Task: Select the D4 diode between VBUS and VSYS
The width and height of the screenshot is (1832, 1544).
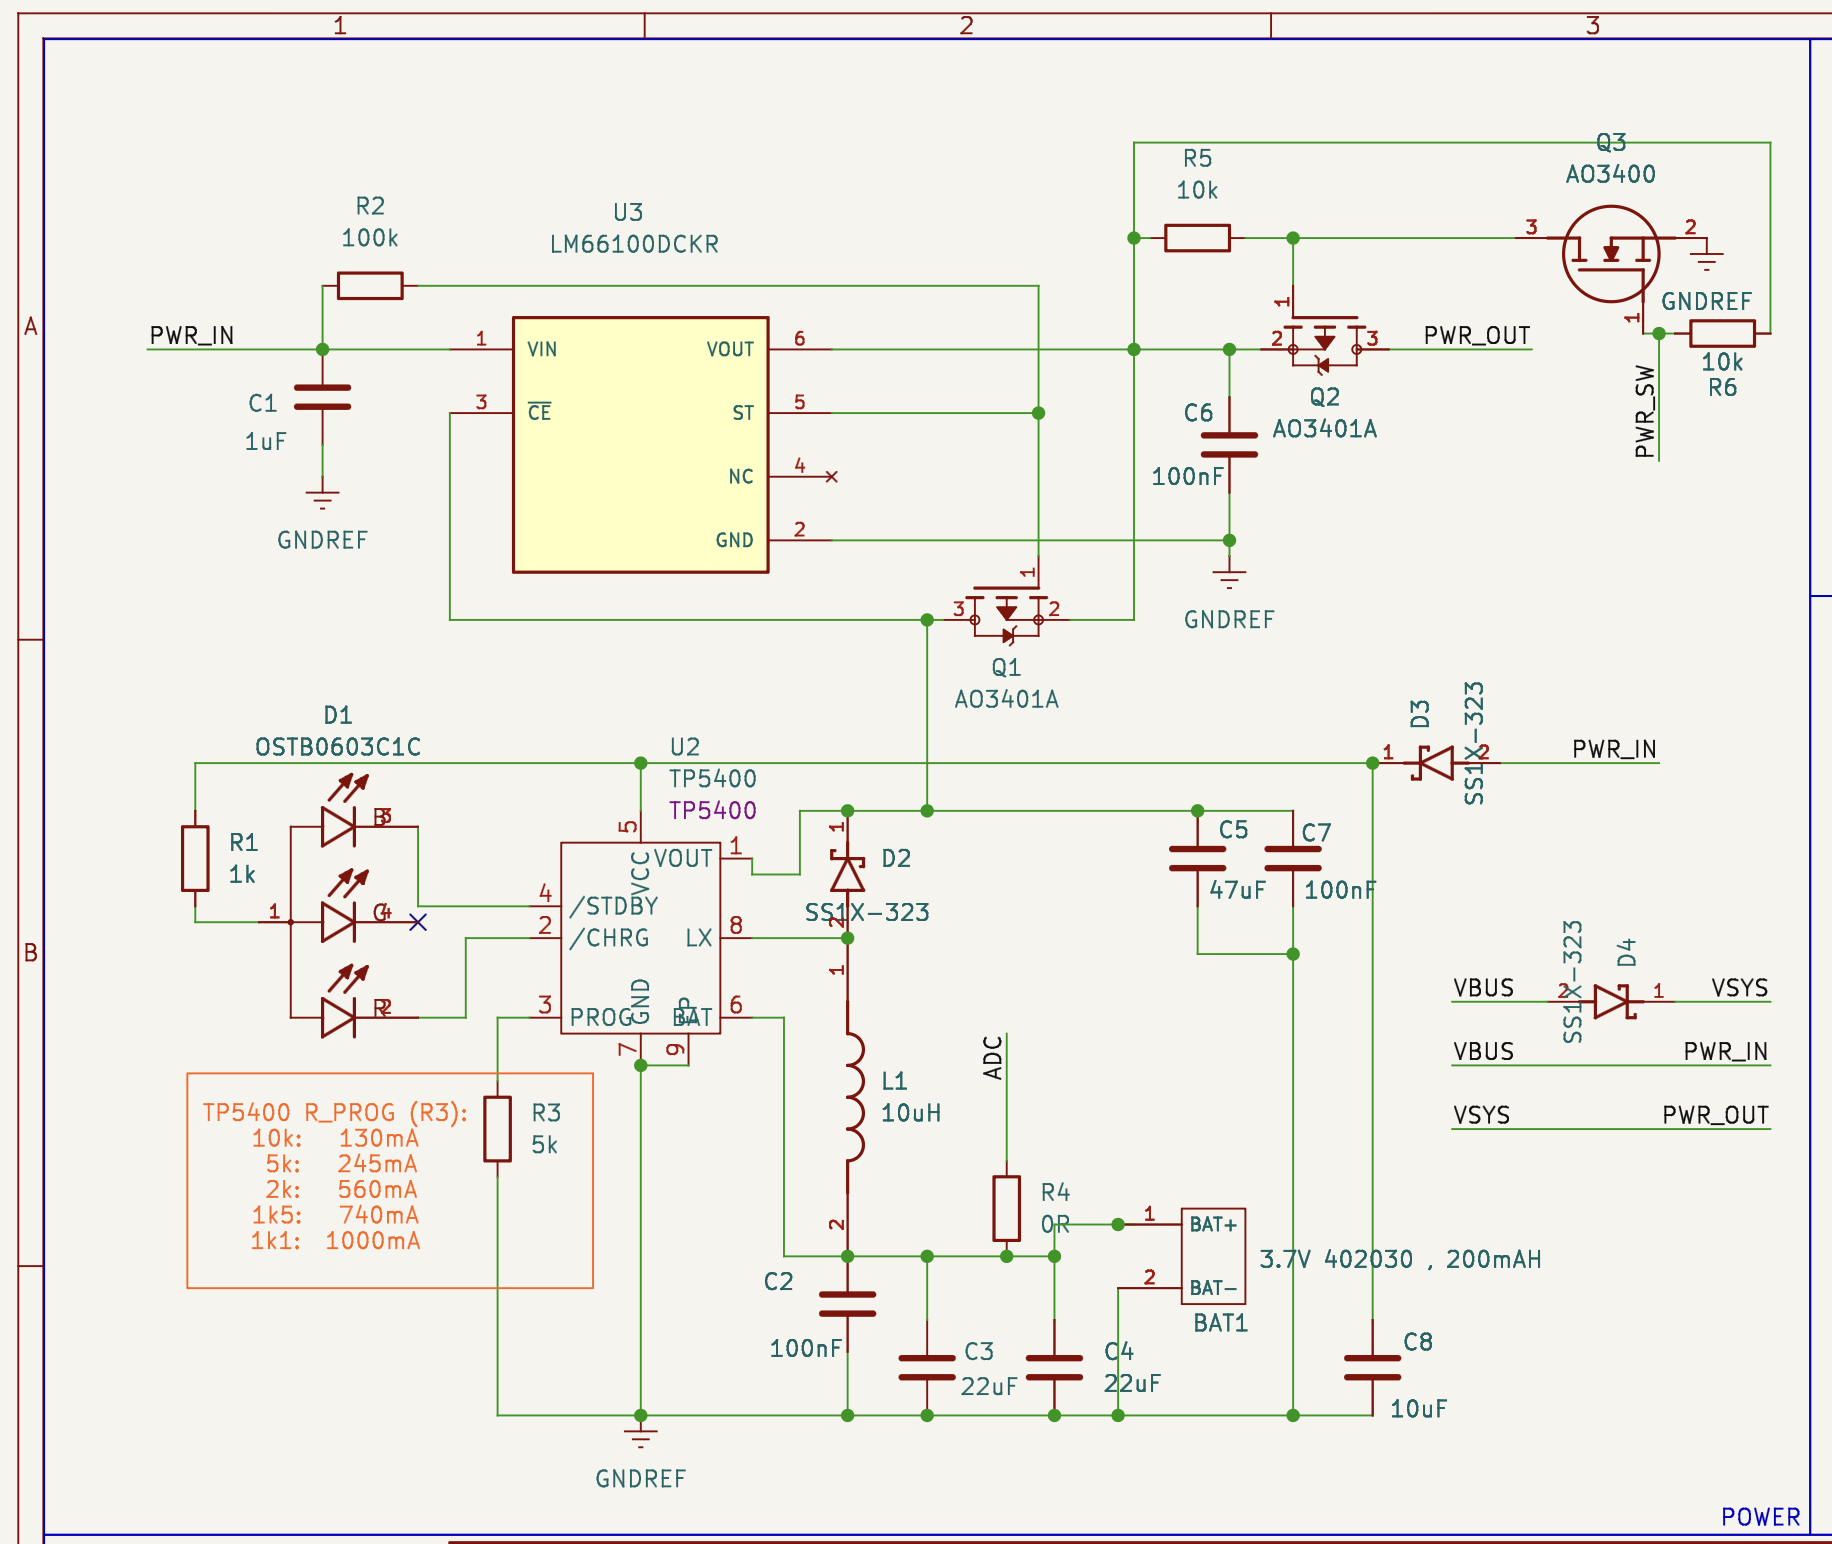Action: point(1611,1001)
